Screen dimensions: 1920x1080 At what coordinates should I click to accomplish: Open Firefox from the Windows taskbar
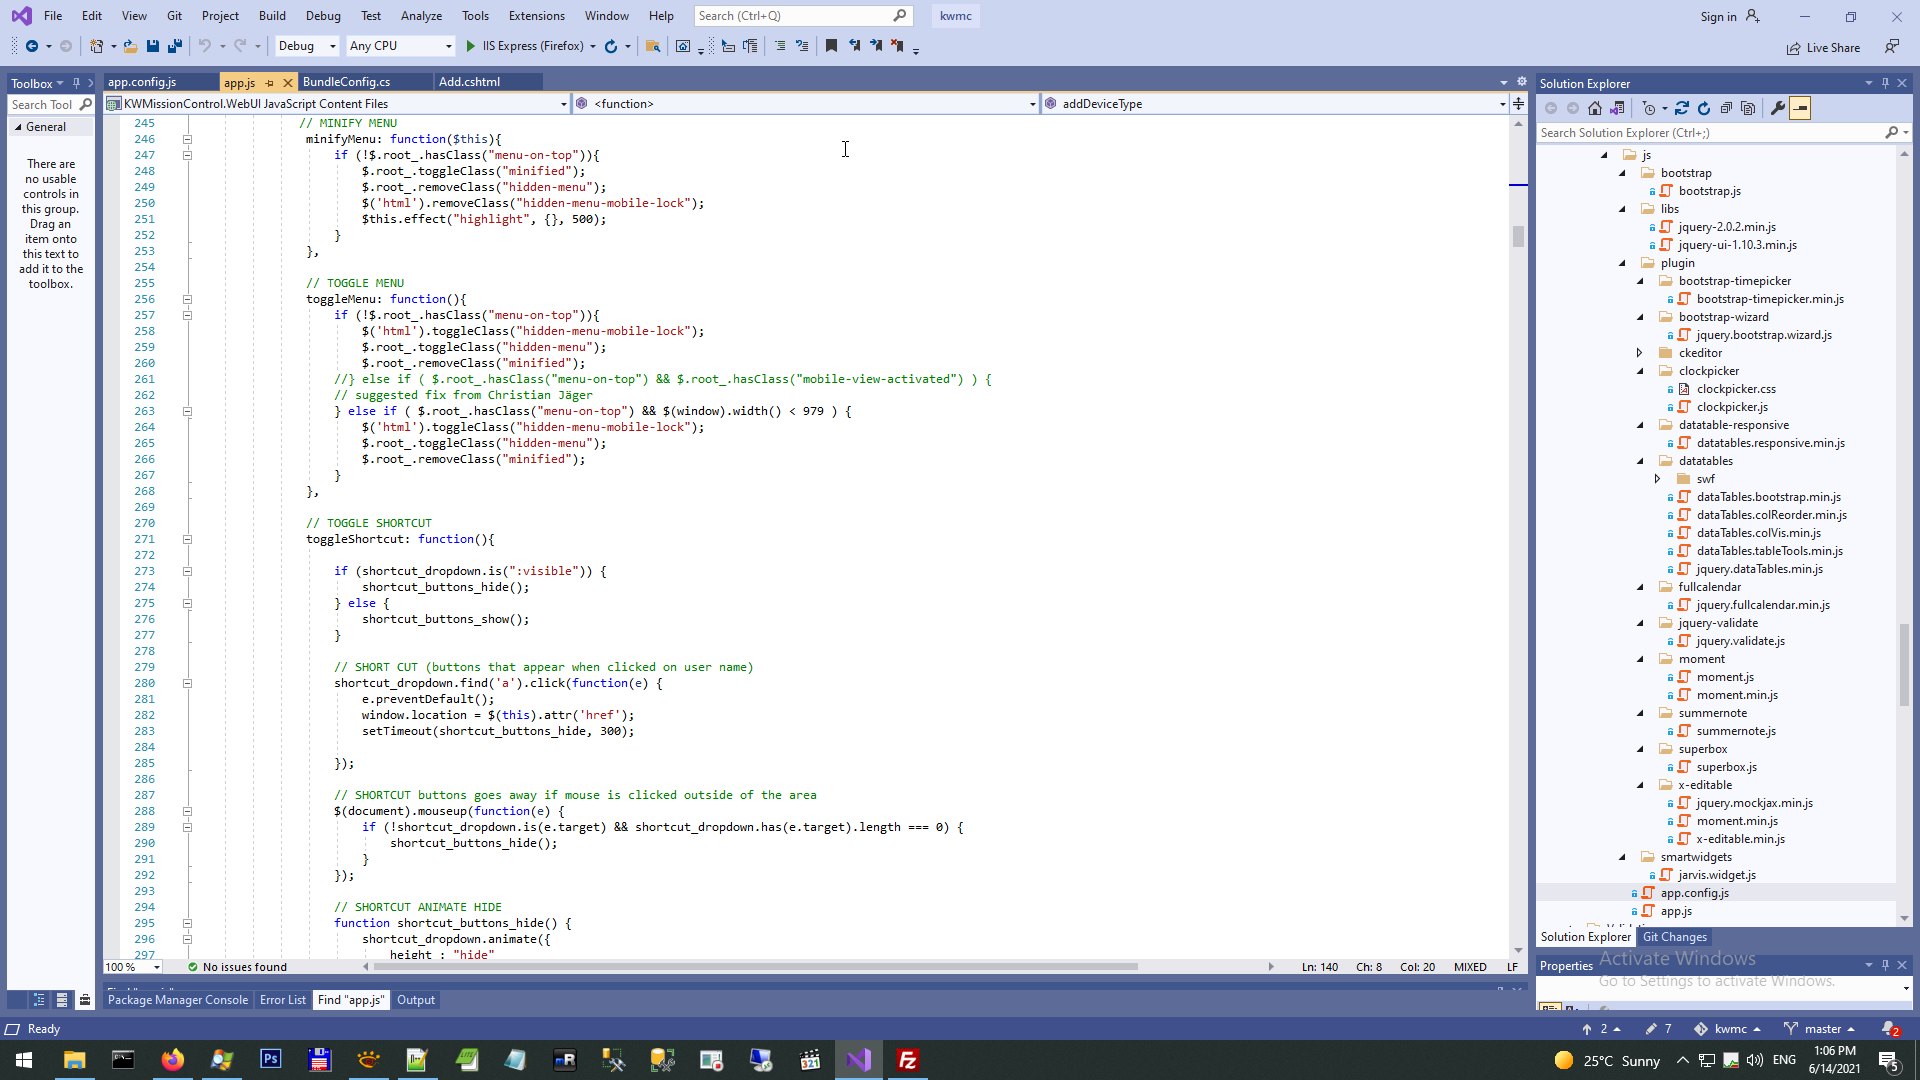tap(172, 1060)
